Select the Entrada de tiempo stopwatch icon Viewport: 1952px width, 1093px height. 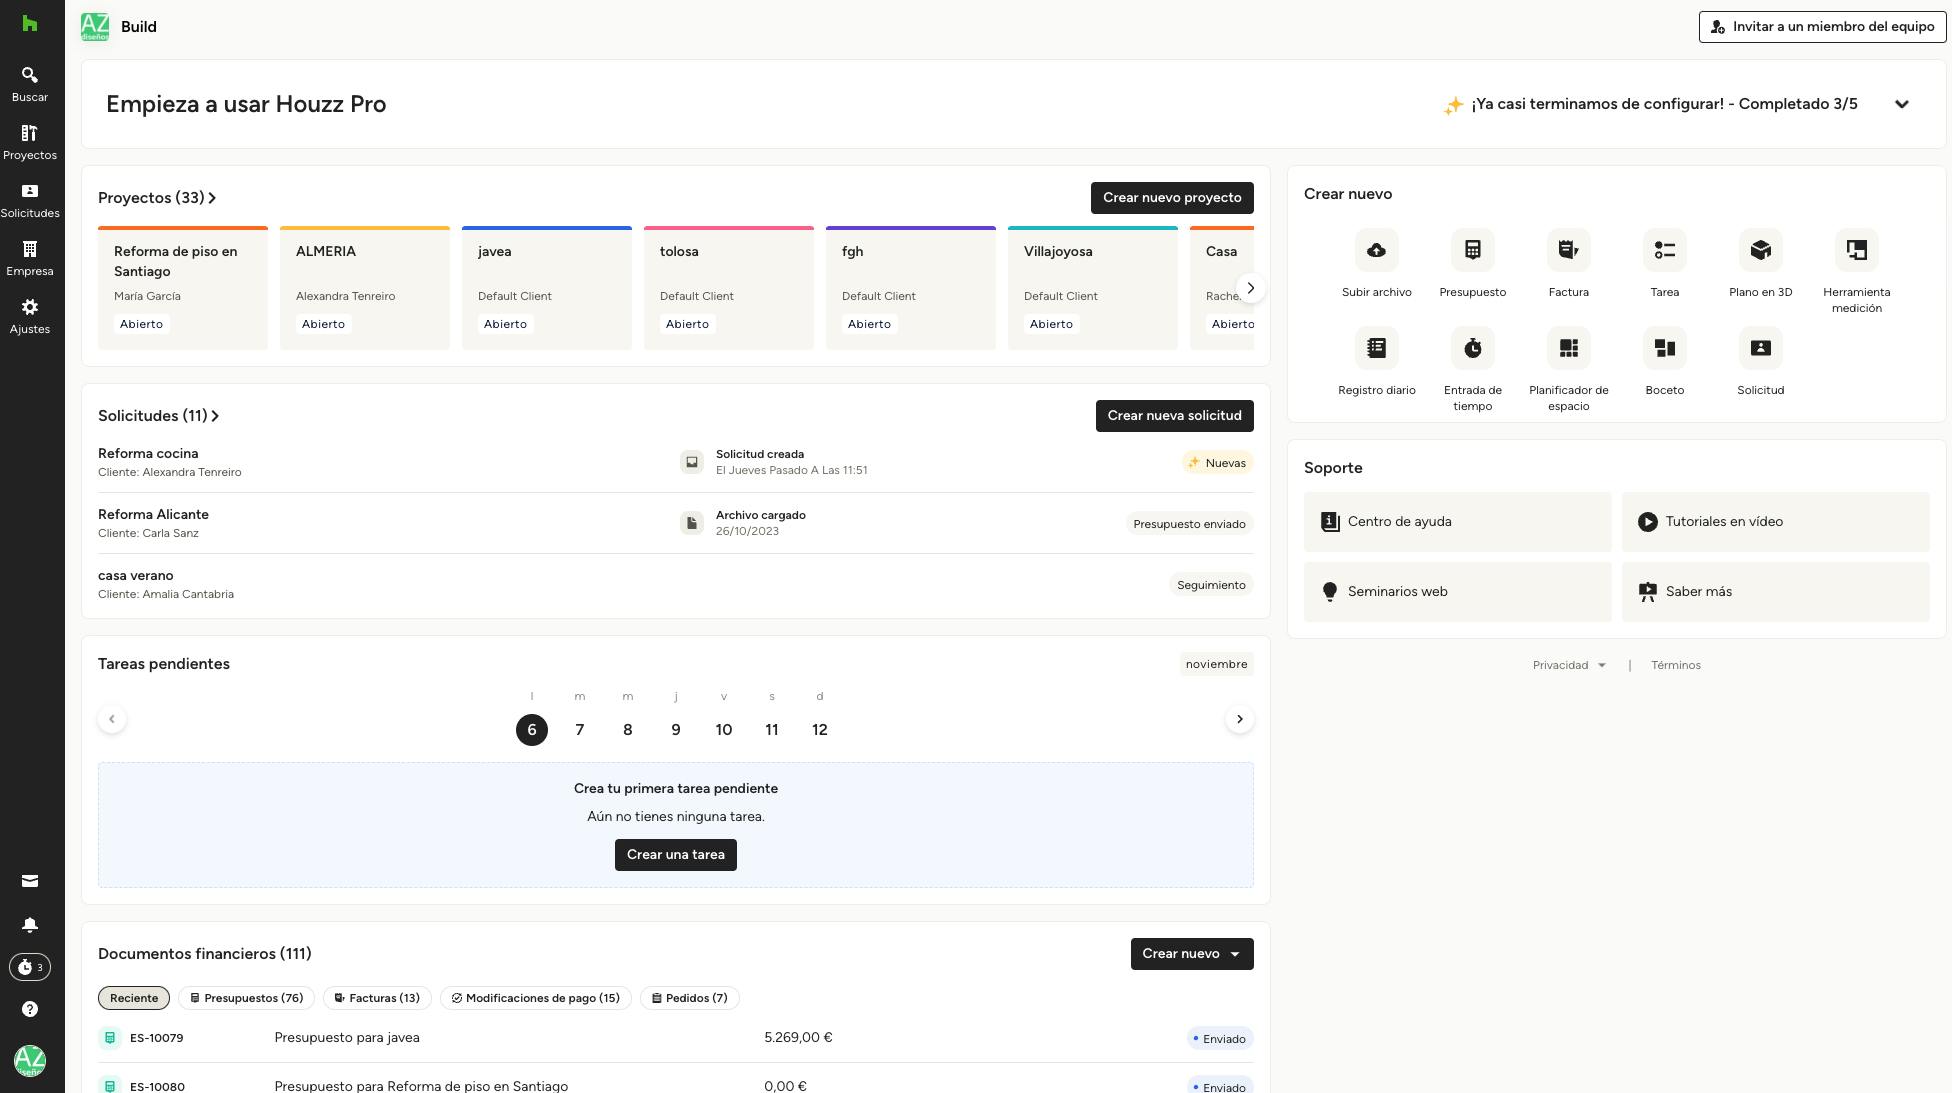coord(1472,348)
